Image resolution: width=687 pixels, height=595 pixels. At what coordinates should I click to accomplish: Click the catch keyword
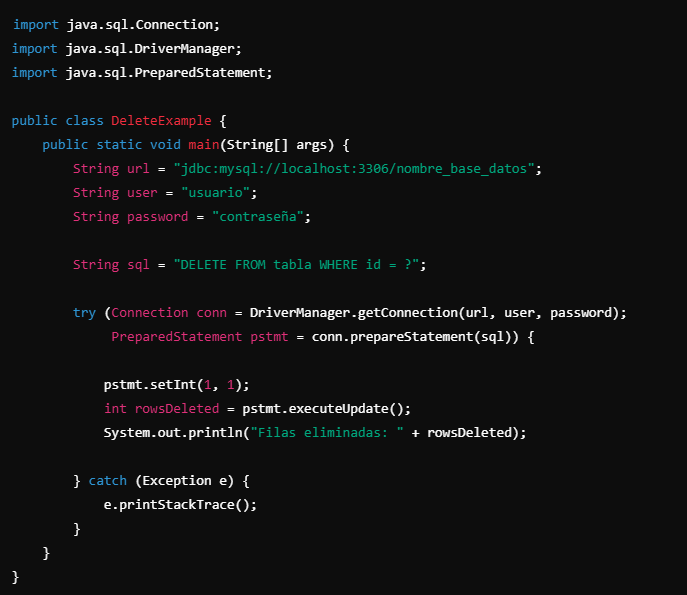coord(108,481)
